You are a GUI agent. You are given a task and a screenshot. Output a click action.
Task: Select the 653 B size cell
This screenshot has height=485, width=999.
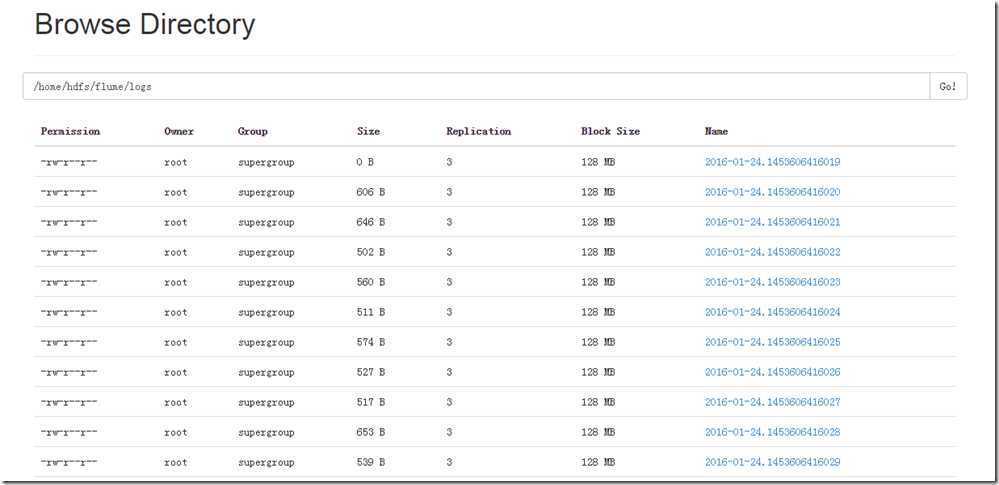point(371,432)
